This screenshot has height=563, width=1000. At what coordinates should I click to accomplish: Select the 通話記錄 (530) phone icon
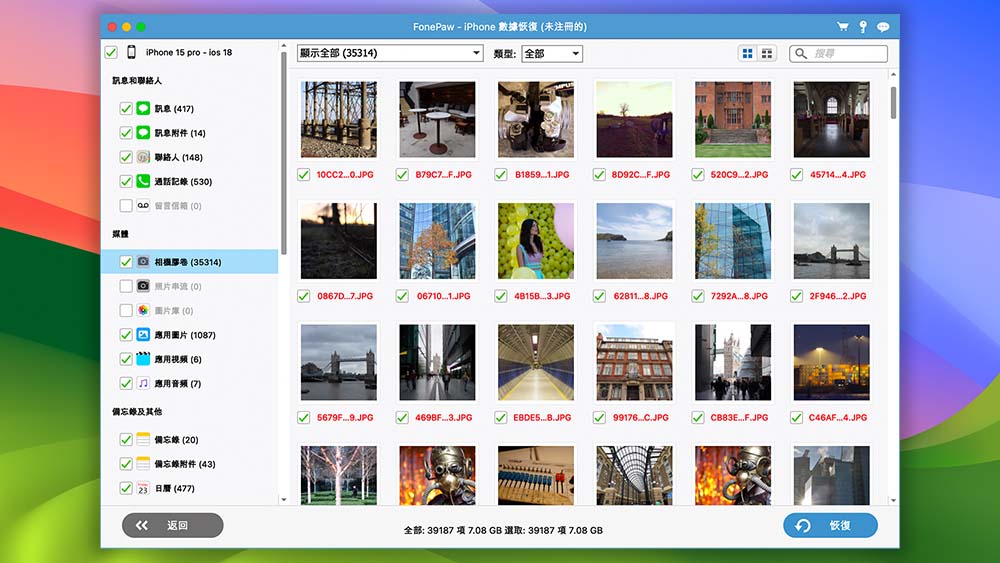(143, 181)
